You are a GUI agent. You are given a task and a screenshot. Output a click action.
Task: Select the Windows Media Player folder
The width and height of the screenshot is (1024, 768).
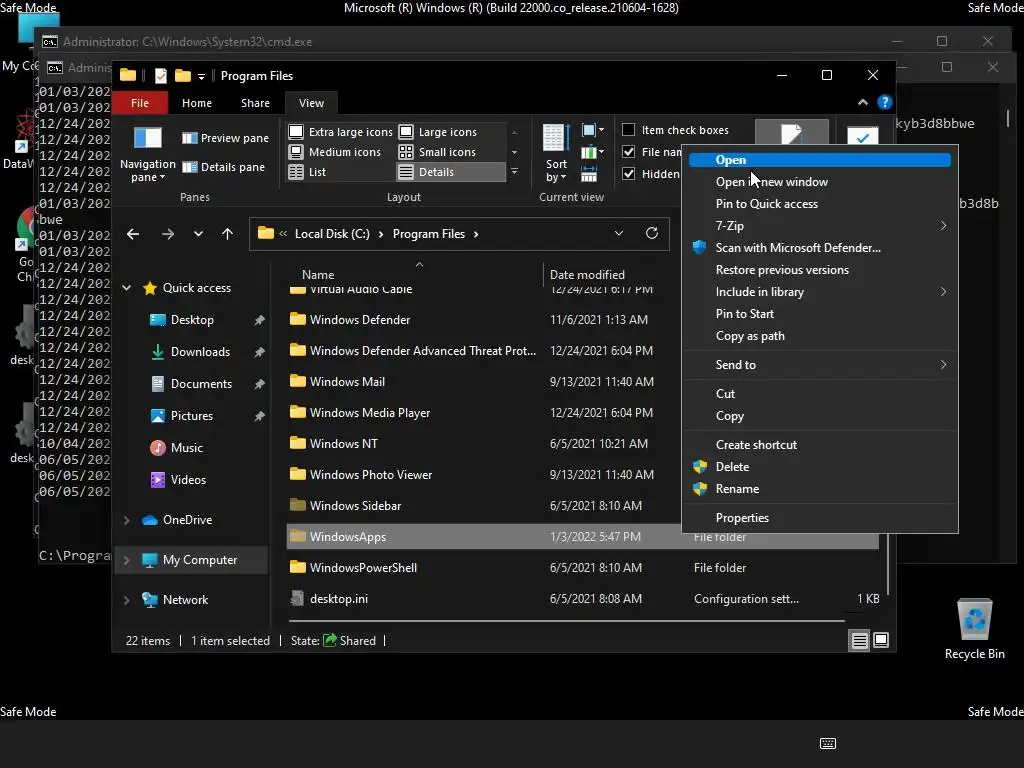pyautogui.click(x=370, y=413)
